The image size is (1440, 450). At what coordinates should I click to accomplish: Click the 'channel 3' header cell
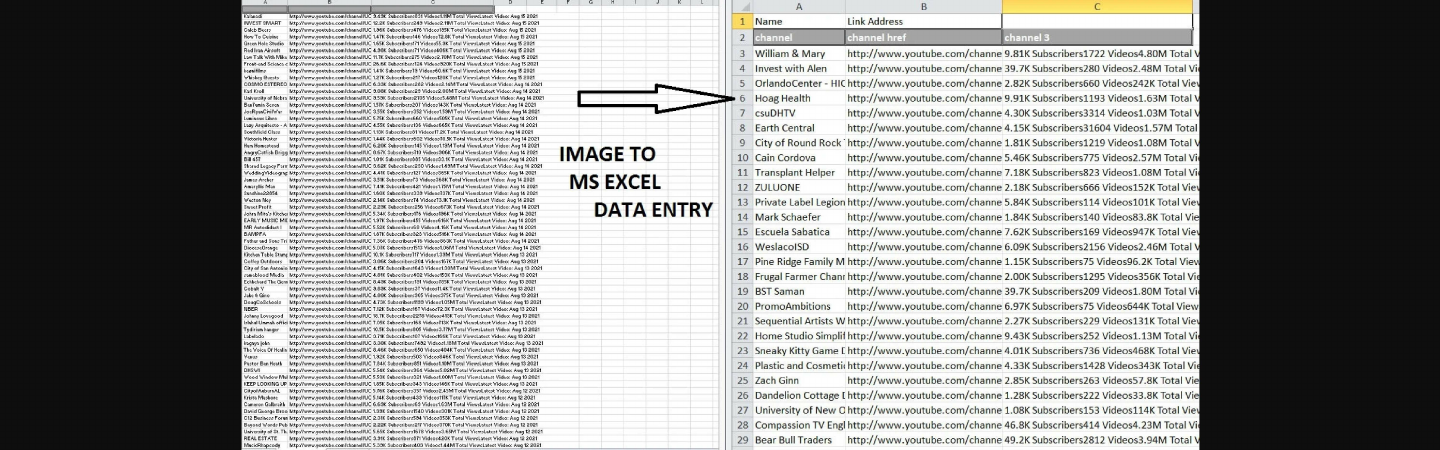coord(1097,37)
